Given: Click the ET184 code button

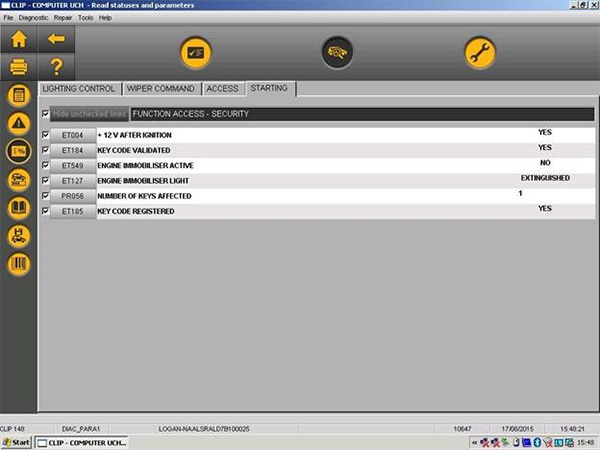Looking at the screenshot, I should pyautogui.click(x=72, y=149).
